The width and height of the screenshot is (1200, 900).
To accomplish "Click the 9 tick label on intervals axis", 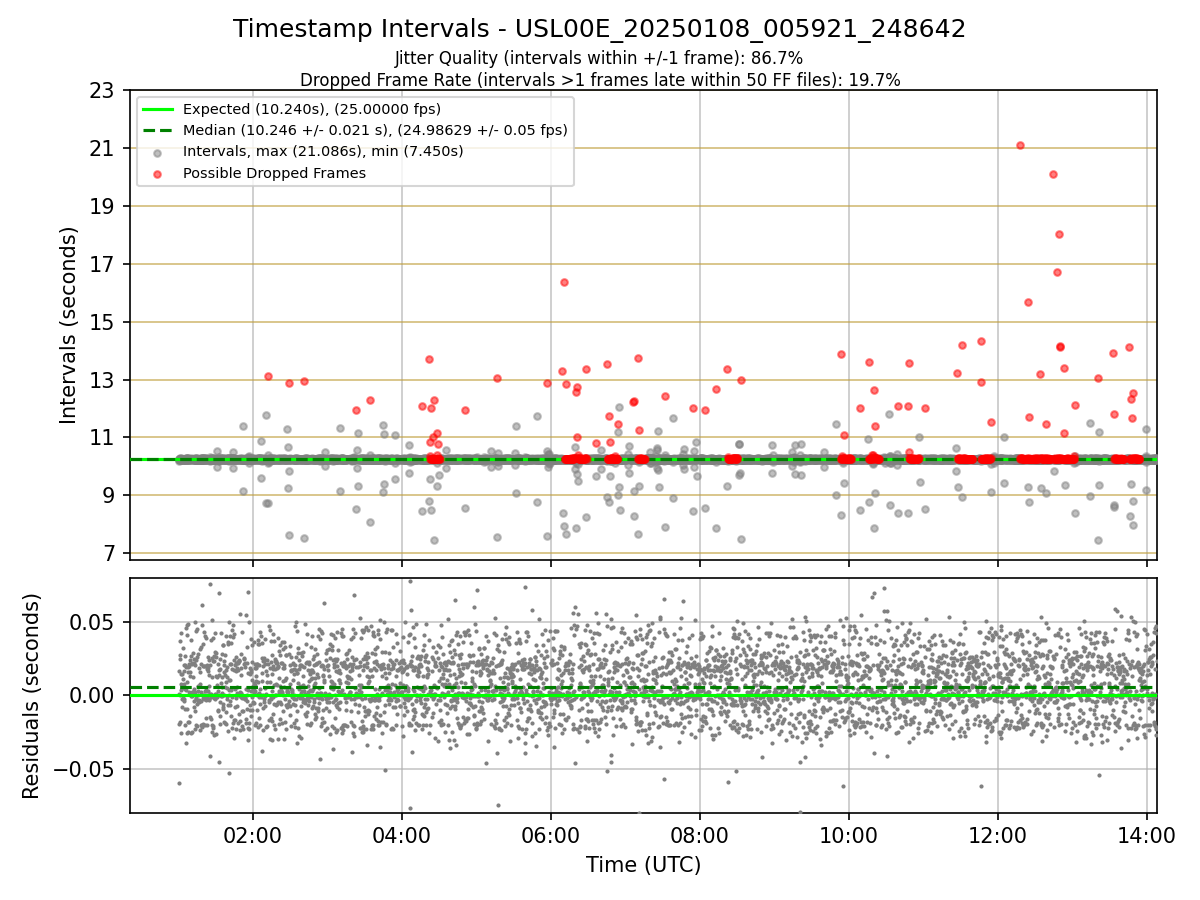I will [111, 496].
